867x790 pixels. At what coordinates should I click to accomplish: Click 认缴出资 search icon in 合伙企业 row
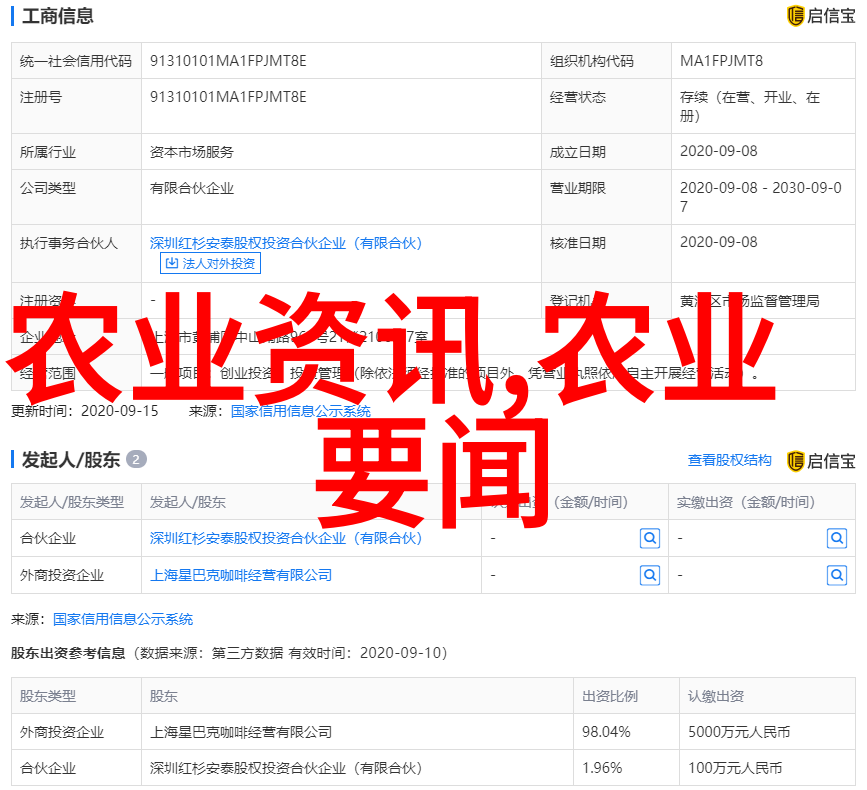tap(650, 538)
